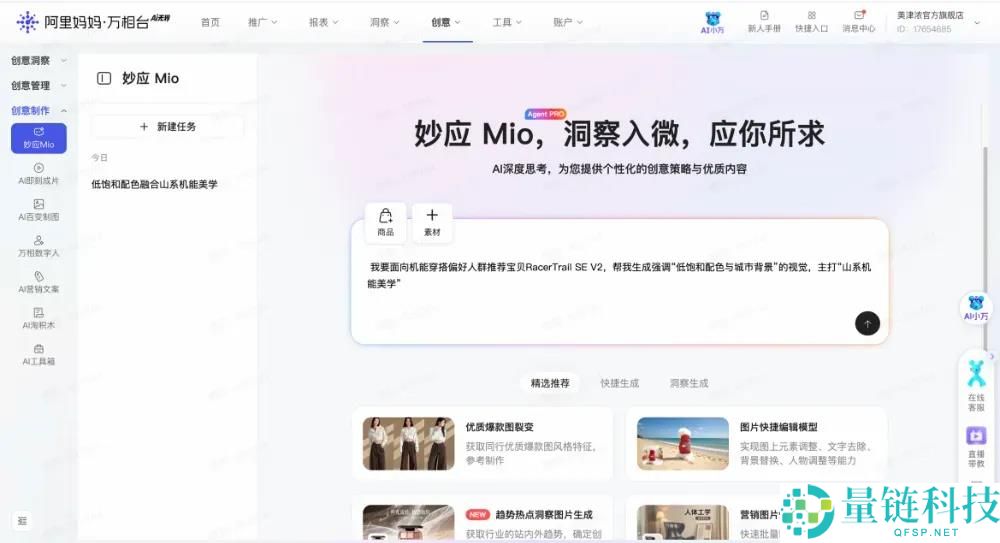The image size is (1000, 543).
Task: Open task 低饱和配色融合山系机能美学
Action: [x=154, y=184]
